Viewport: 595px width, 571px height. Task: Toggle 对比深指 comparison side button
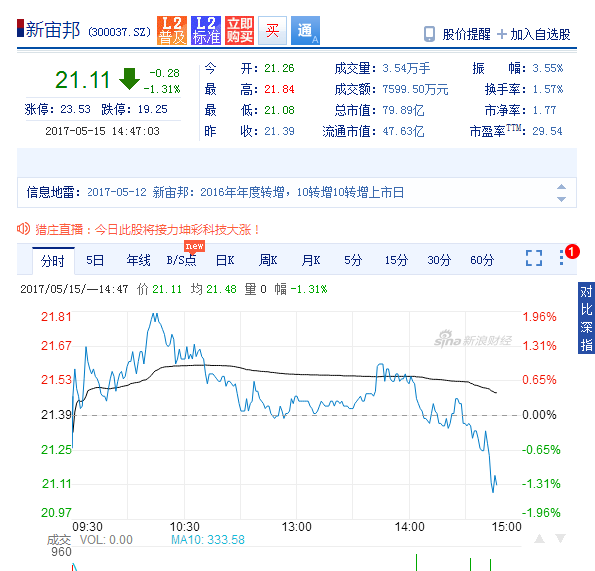click(x=586, y=318)
